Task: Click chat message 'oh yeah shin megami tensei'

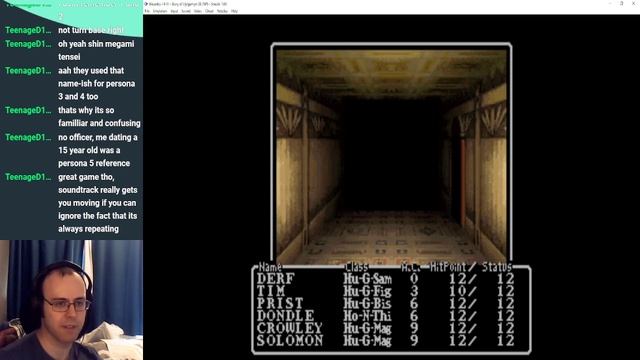Action: pyautogui.click(x=96, y=50)
